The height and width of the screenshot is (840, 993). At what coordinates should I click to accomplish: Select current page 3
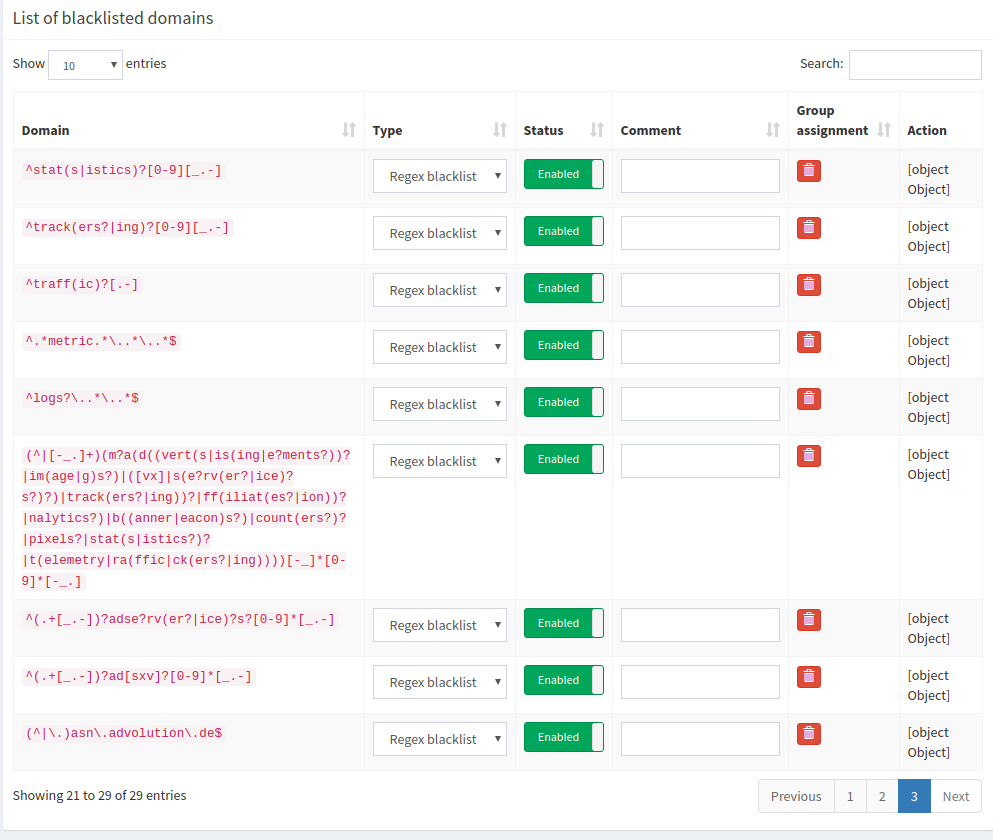click(x=914, y=796)
